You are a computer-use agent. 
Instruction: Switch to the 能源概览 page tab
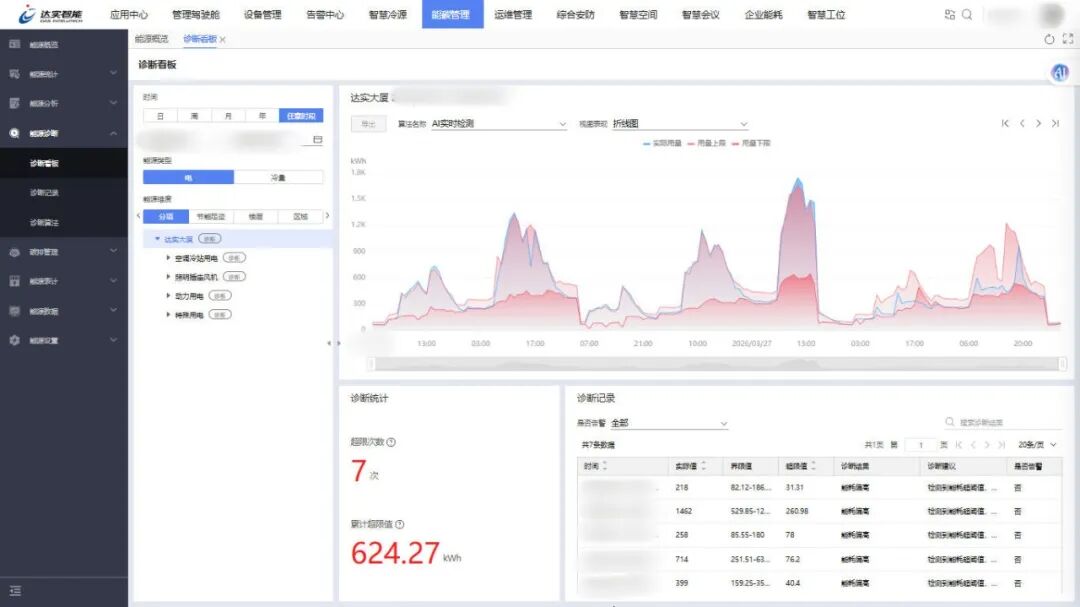(152, 39)
